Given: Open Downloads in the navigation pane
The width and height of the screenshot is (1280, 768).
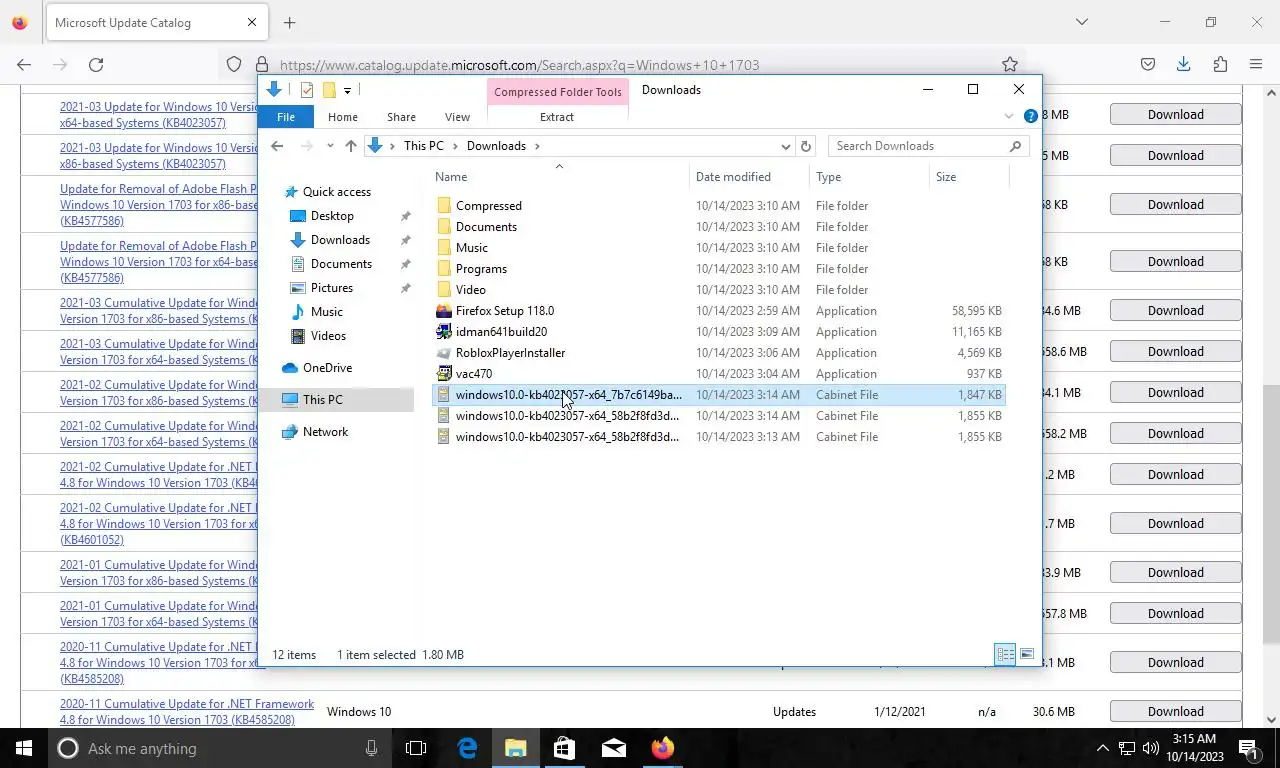Looking at the screenshot, I should [x=340, y=240].
